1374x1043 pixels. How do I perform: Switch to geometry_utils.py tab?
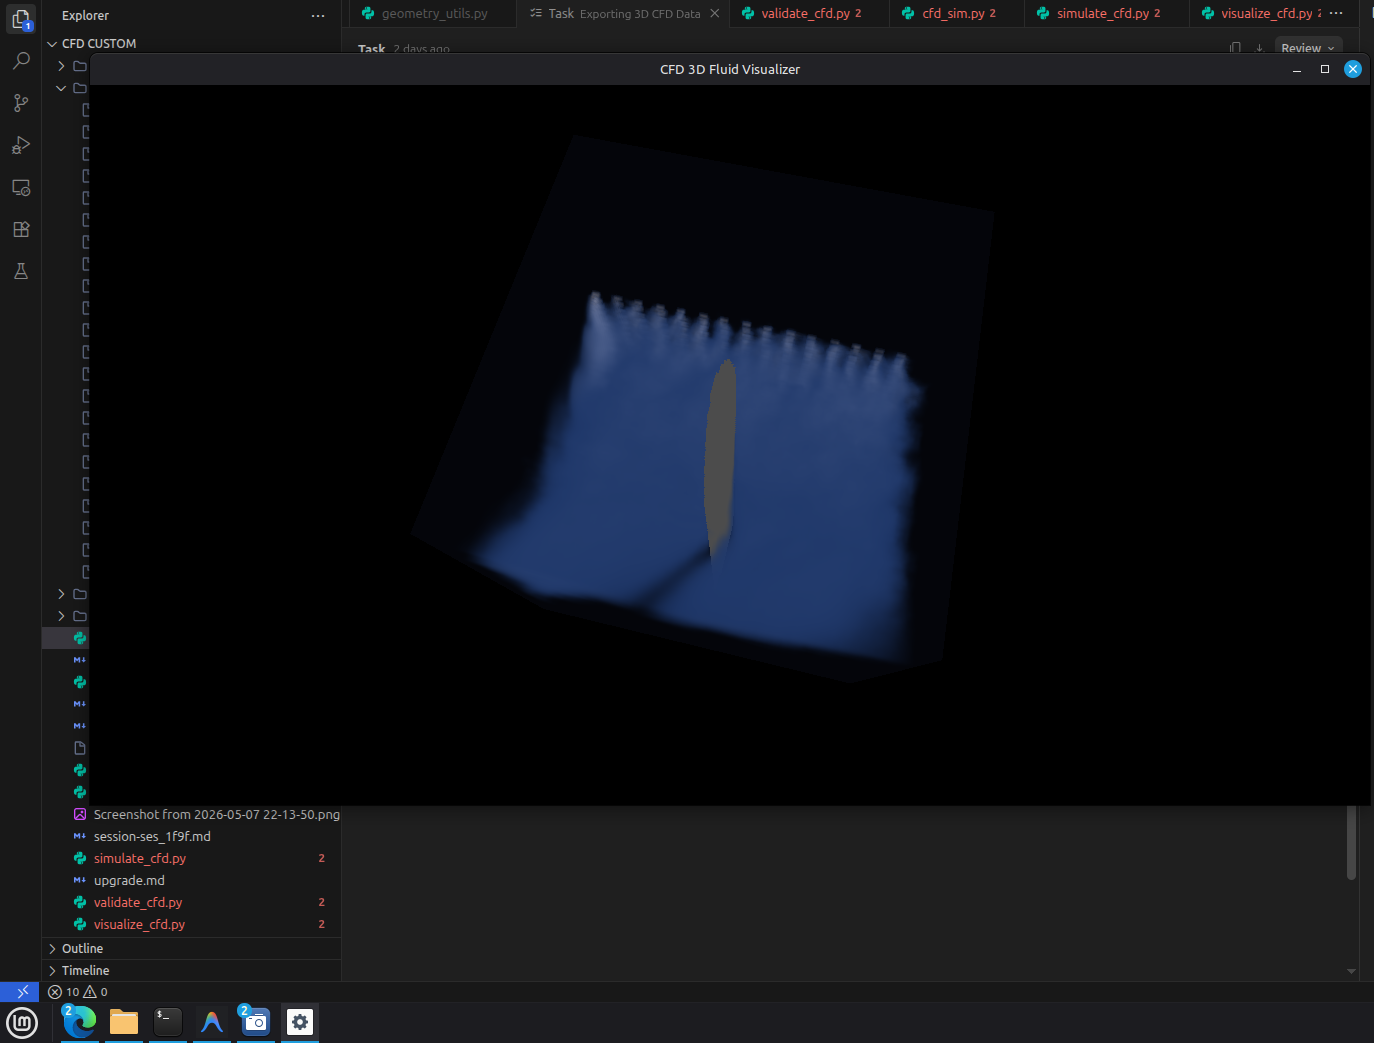click(x=433, y=13)
